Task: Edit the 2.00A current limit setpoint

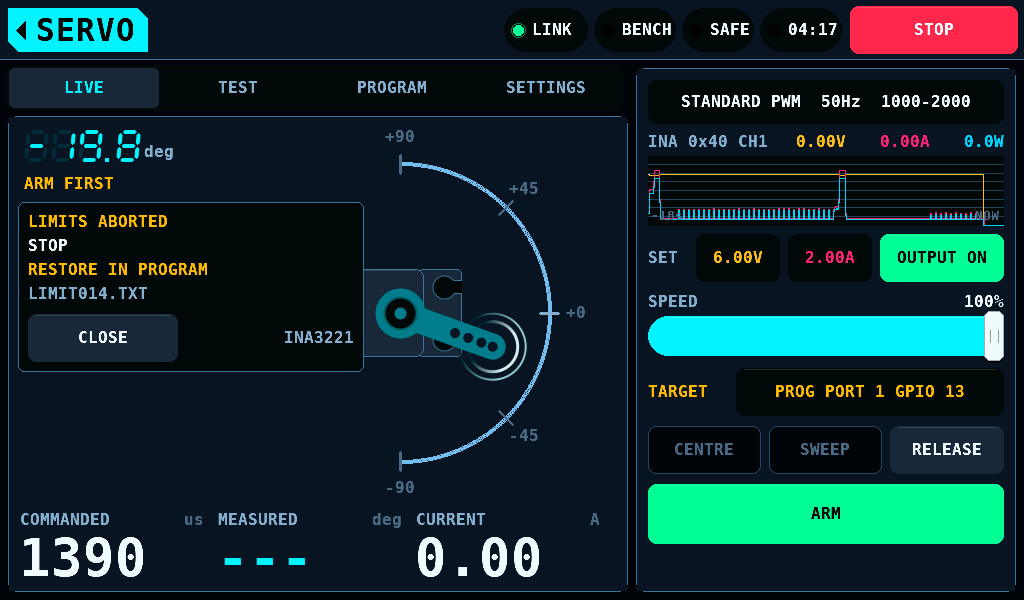Action: coord(829,258)
